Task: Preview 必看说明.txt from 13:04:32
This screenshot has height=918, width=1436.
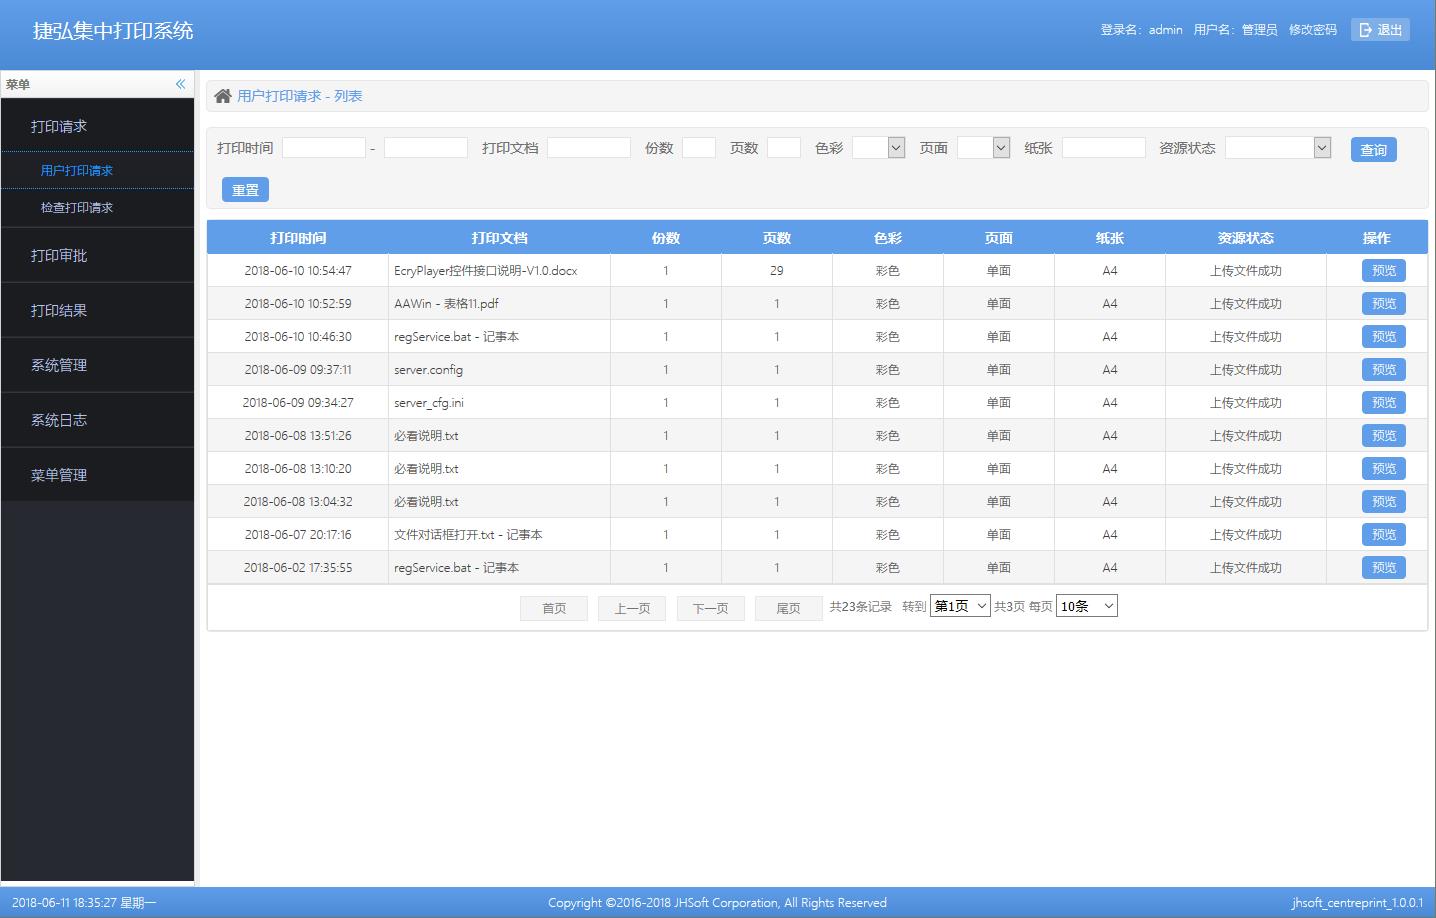Action: 1384,502
